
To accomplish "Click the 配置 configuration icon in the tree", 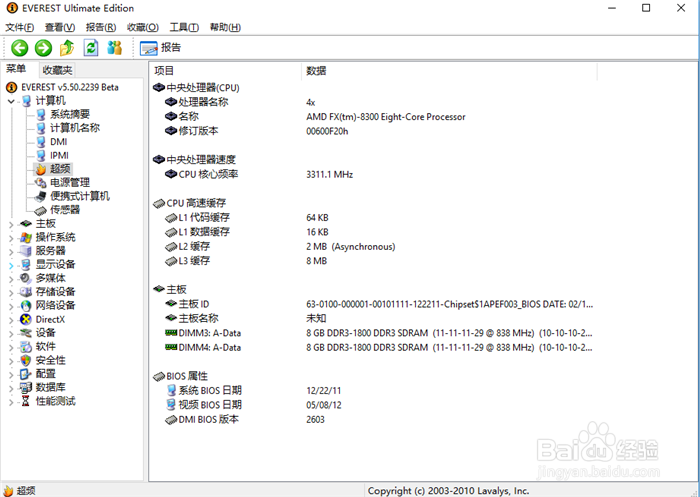I will pyautogui.click(x=26, y=374).
